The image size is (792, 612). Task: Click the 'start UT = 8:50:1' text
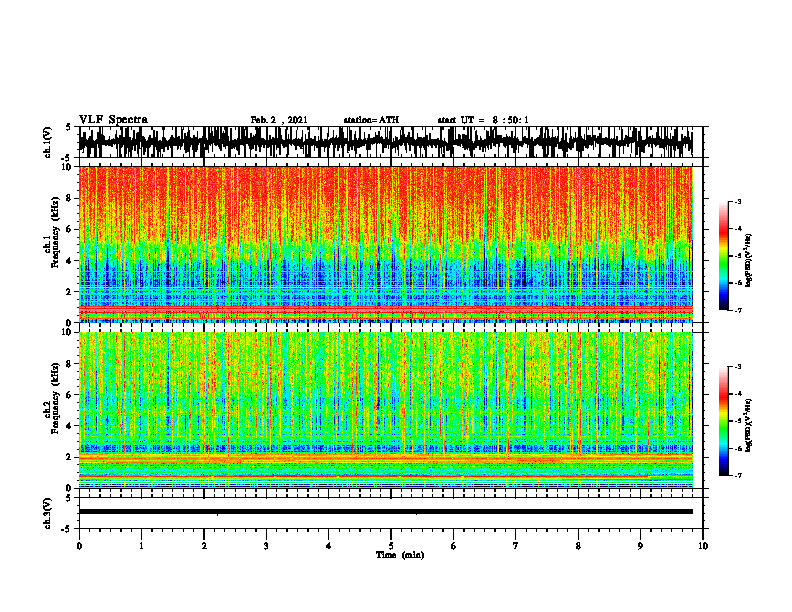coord(483,120)
